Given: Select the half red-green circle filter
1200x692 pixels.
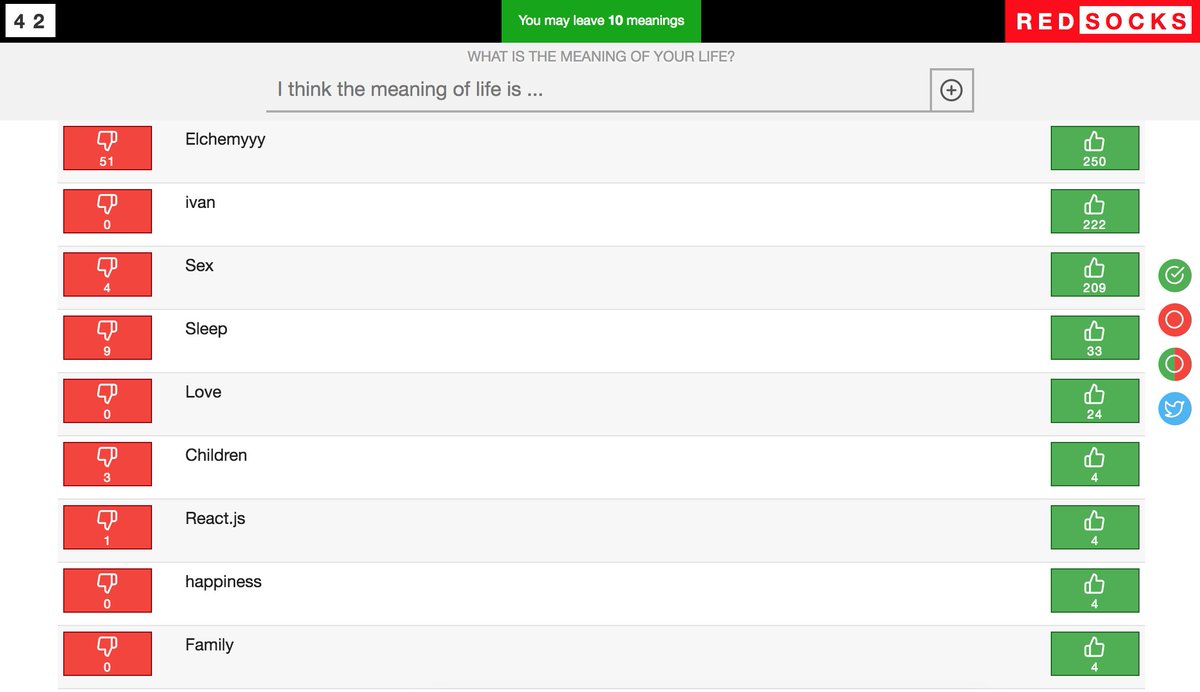Looking at the screenshot, I should click(1175, 364).
